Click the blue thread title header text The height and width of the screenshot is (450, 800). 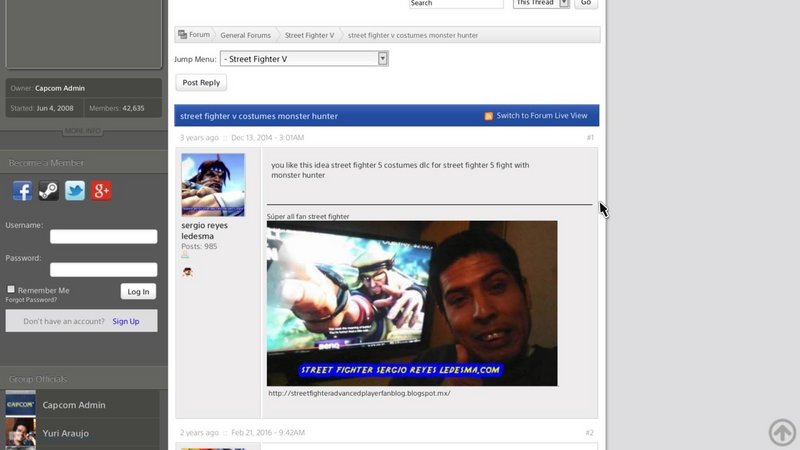tap(259, 116)
